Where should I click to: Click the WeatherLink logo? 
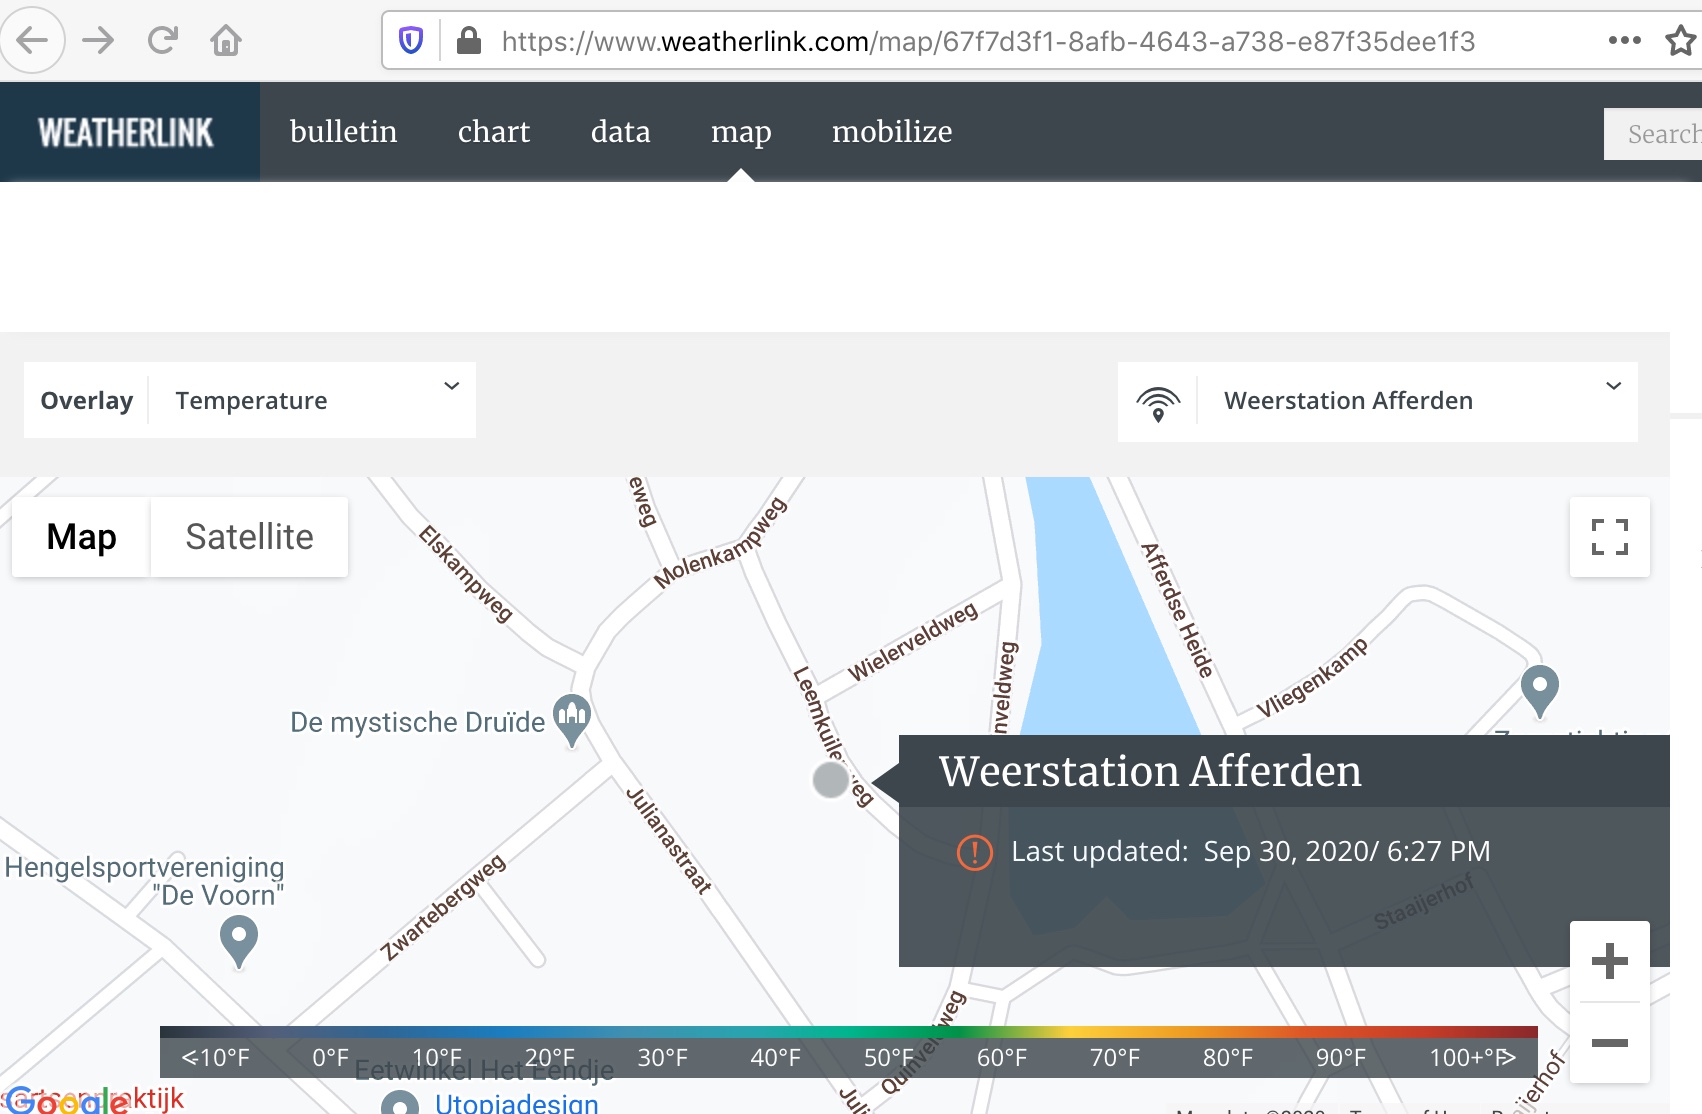[126, 132]
